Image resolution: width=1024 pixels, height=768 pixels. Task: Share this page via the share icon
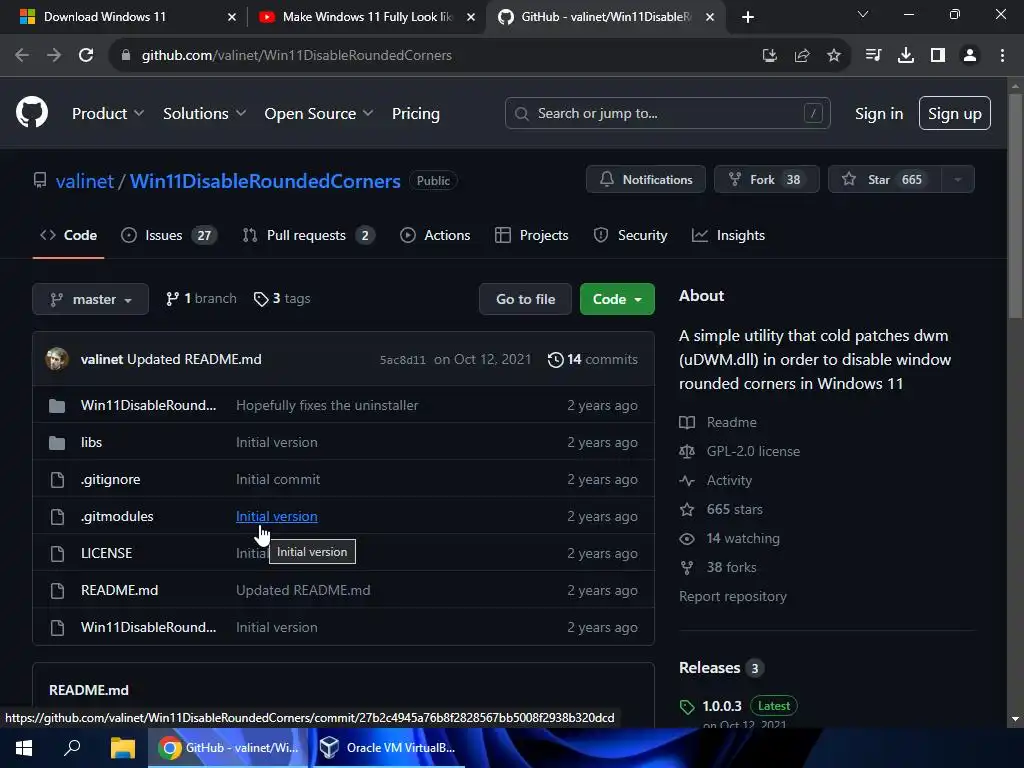point(802,56)
